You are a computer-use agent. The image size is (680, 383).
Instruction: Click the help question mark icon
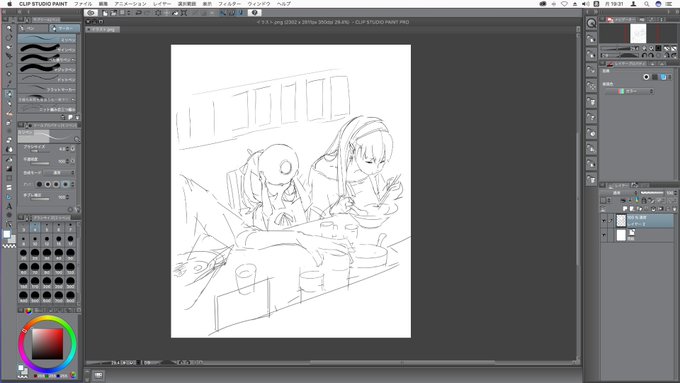[x=255, y=13]
